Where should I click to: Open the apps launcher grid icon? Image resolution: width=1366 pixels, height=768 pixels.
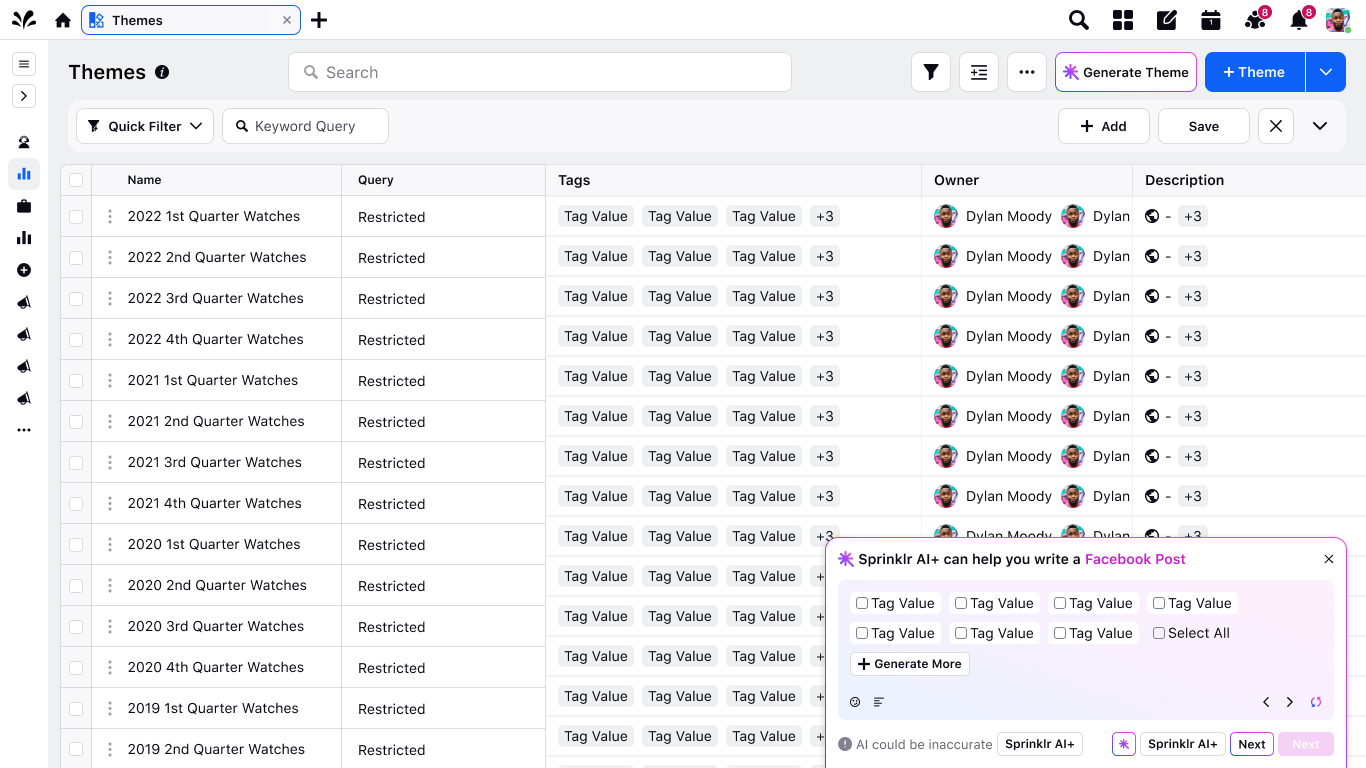coord(1122,20)
